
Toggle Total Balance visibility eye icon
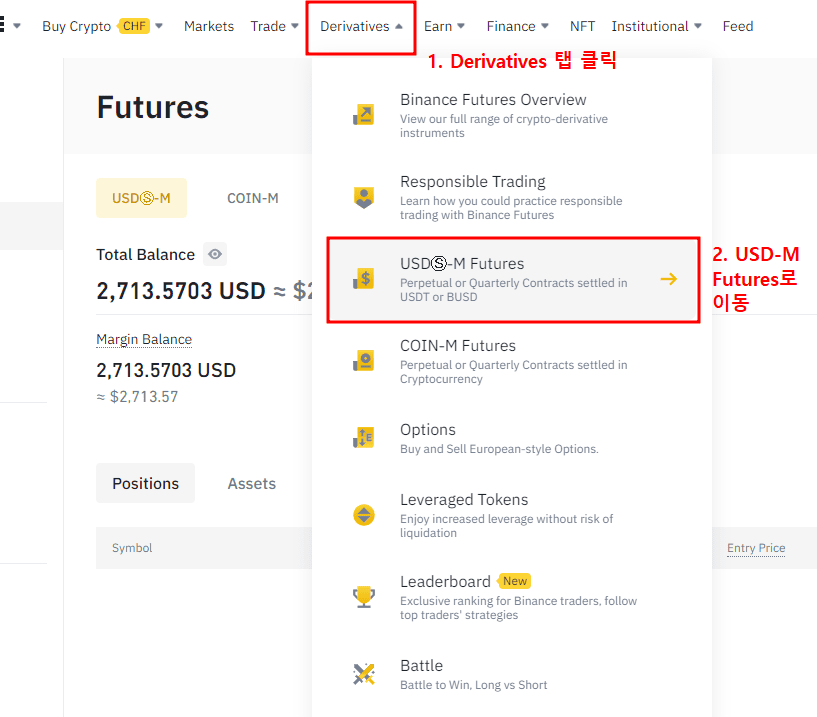pyautogui.click(x=215, y=254)
